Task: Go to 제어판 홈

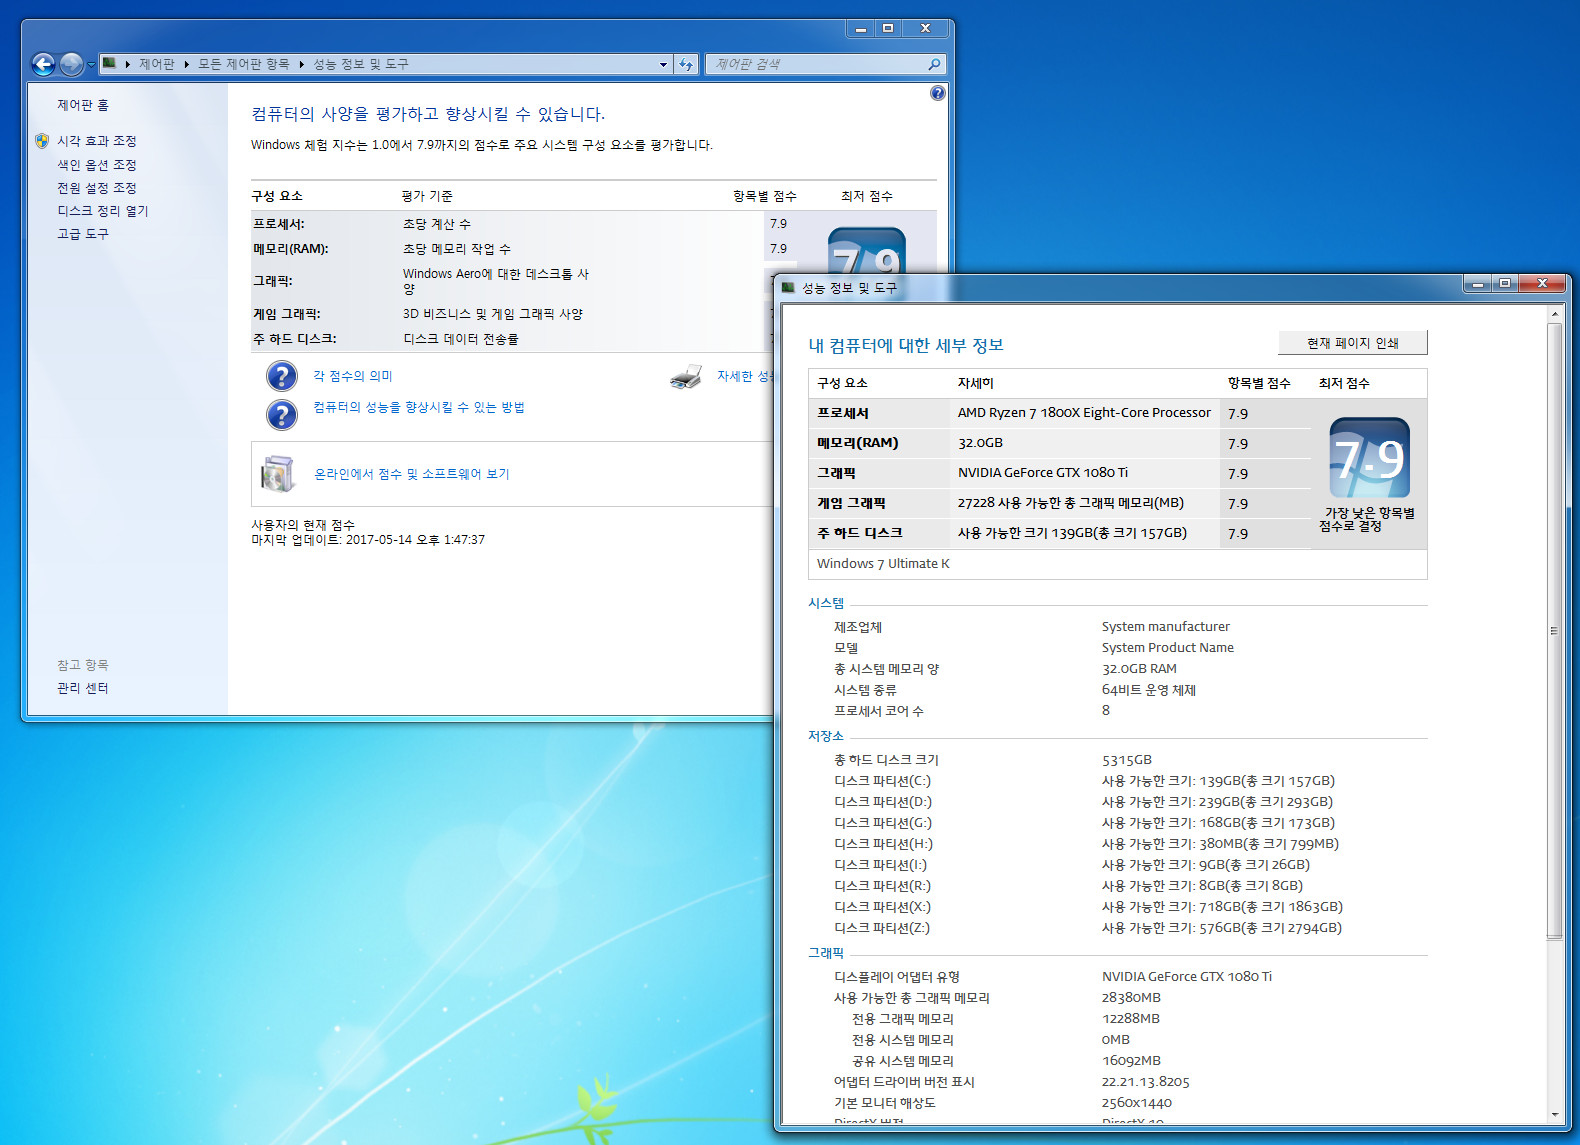Action: click(x=83, y=105)
